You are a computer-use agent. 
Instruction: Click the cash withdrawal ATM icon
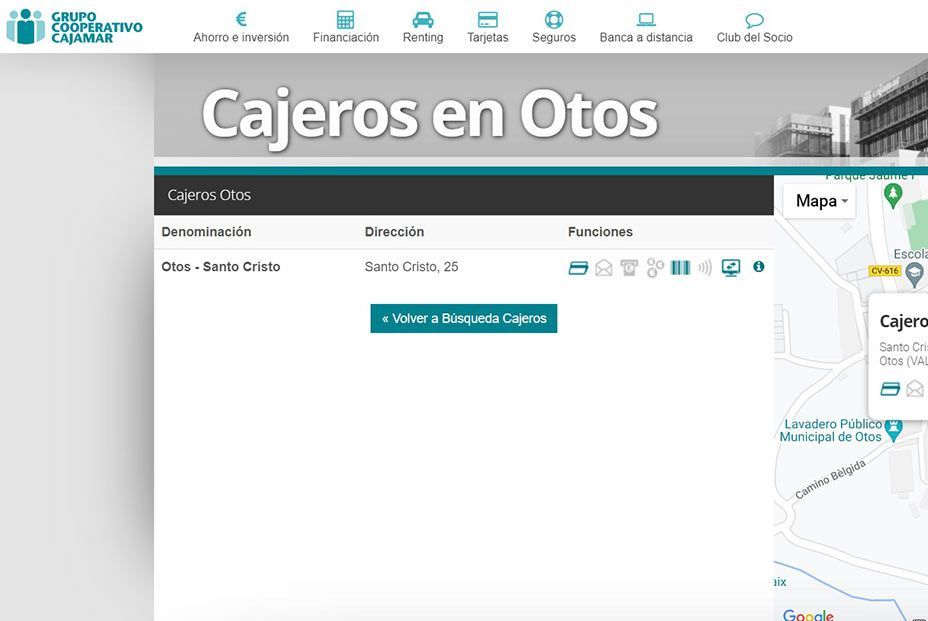[x=629, y=267]
